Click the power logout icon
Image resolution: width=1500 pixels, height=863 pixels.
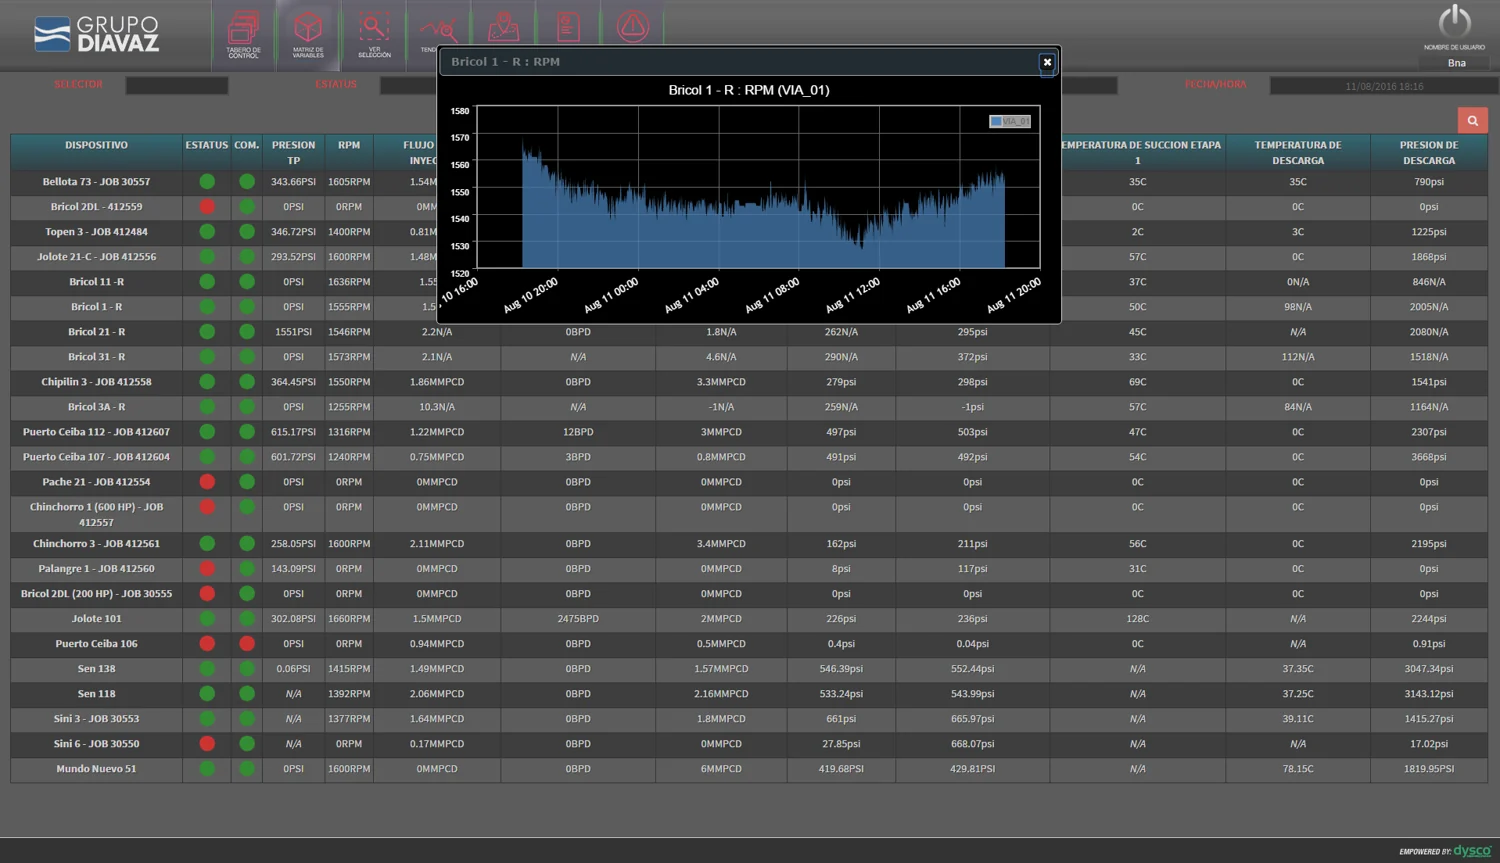(x=1454, y=20)
